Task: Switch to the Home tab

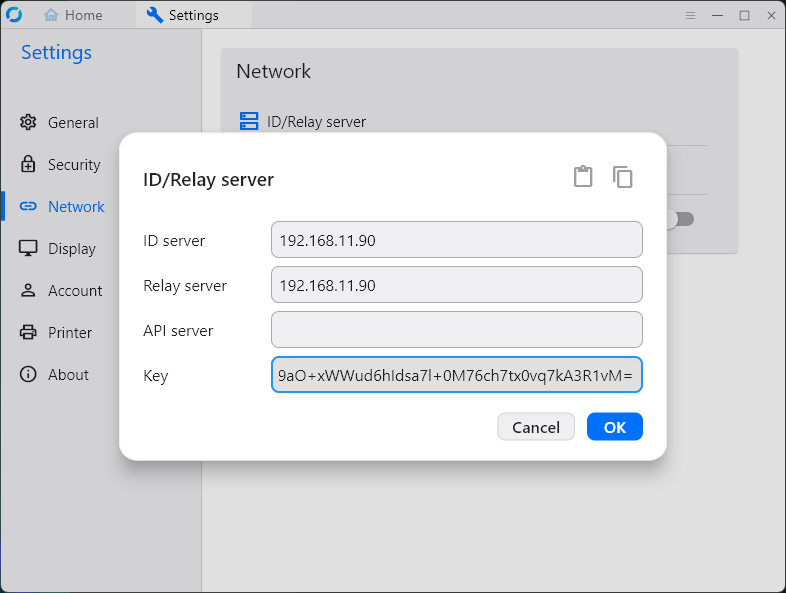Action: click(73, 15)
